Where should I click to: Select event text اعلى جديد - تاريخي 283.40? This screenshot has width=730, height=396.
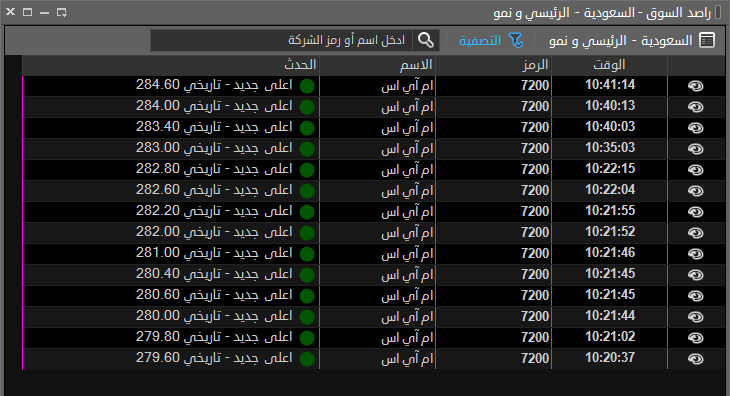click(214, 127)
